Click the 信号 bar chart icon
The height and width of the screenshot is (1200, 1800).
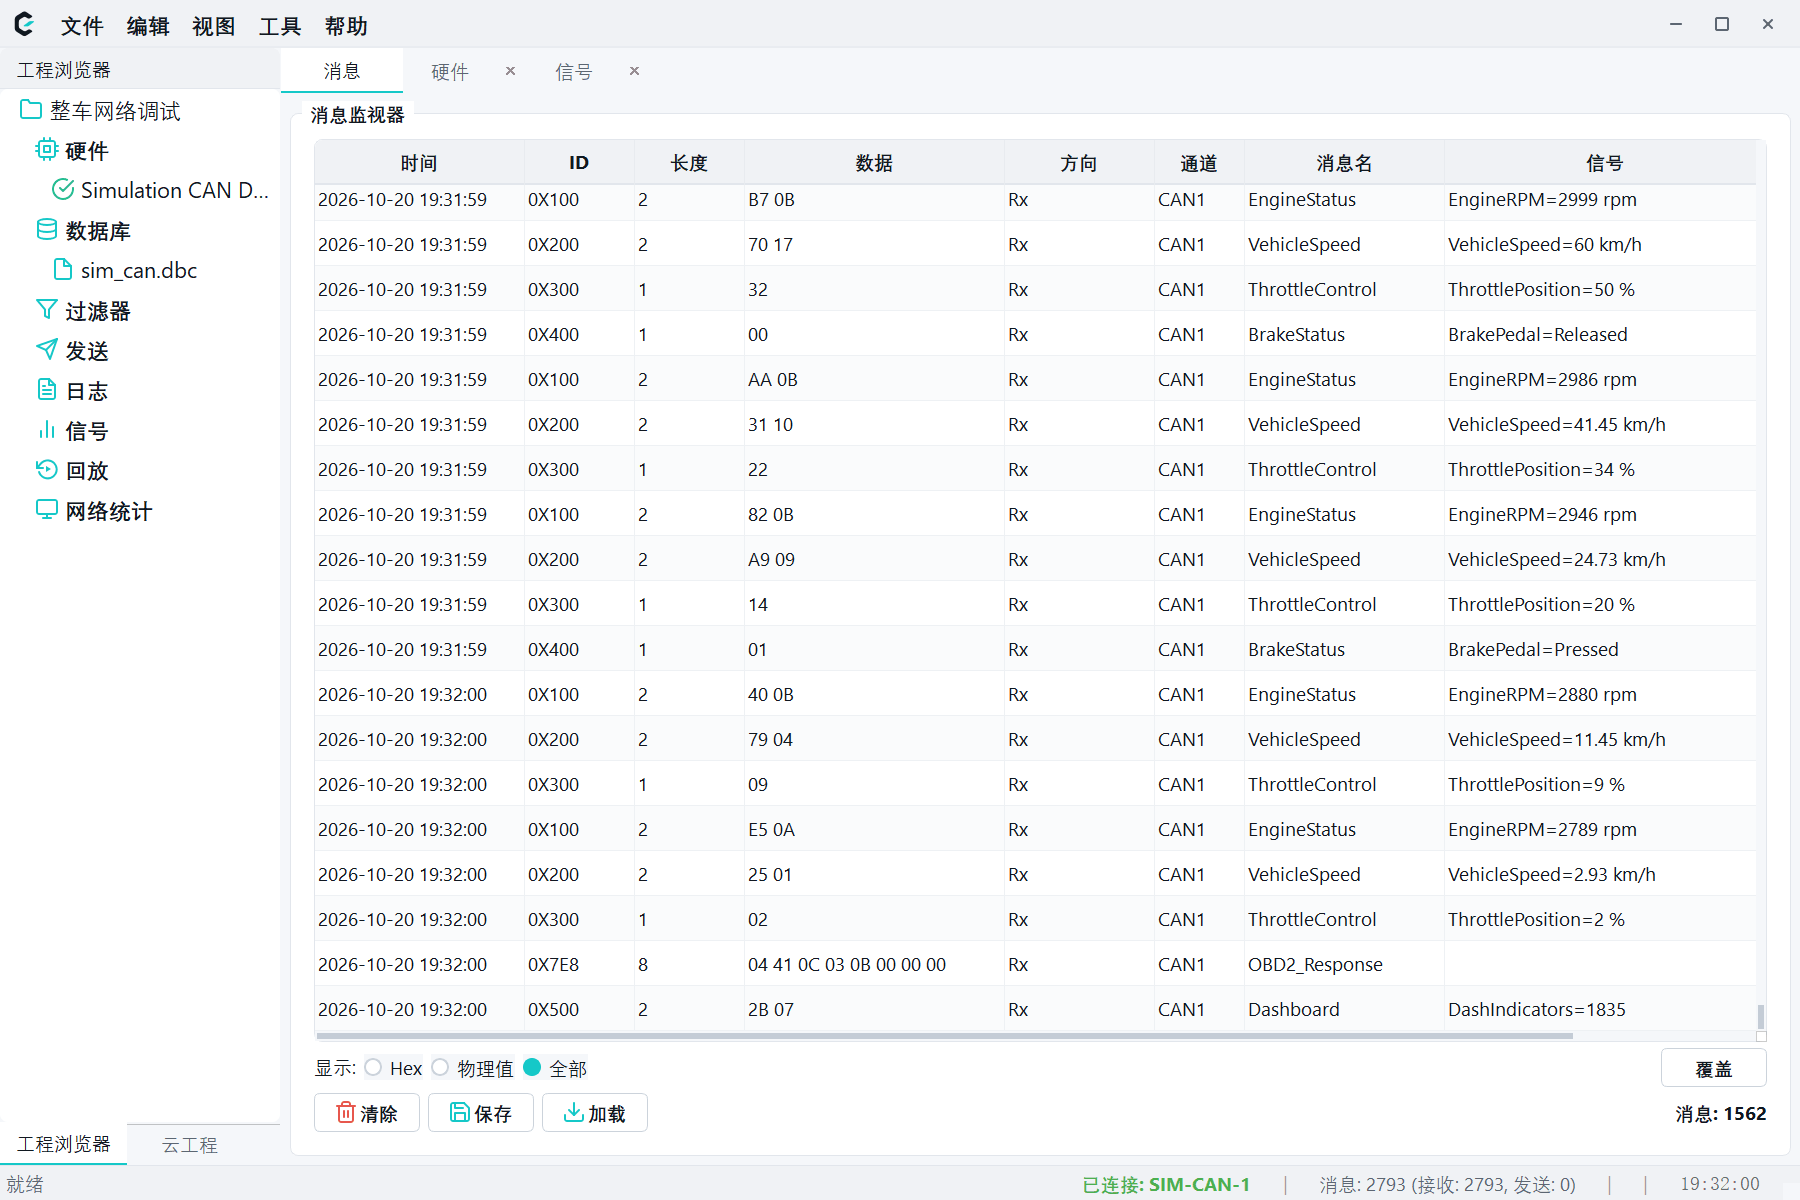click(46, 429)
